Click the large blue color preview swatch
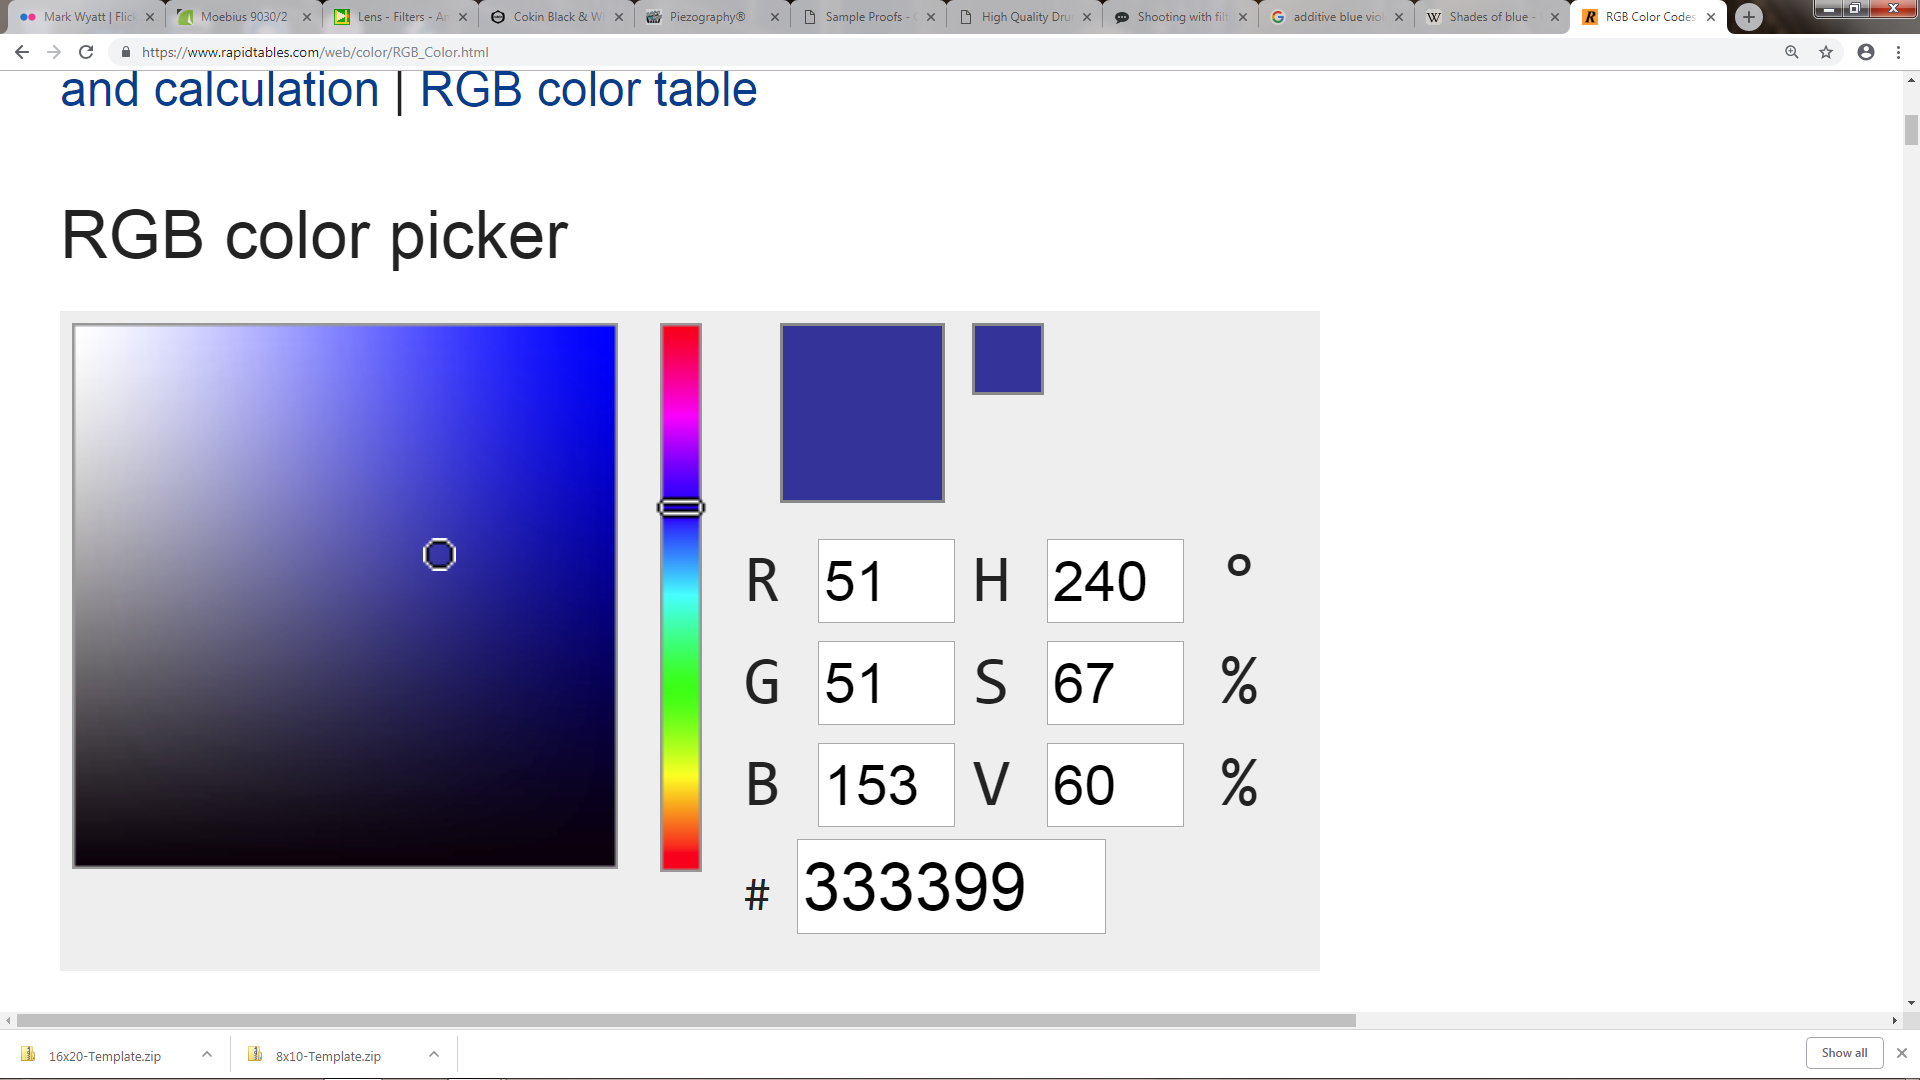Image resolution: width=1920 pixels, height=1080 pixels. 862,412
